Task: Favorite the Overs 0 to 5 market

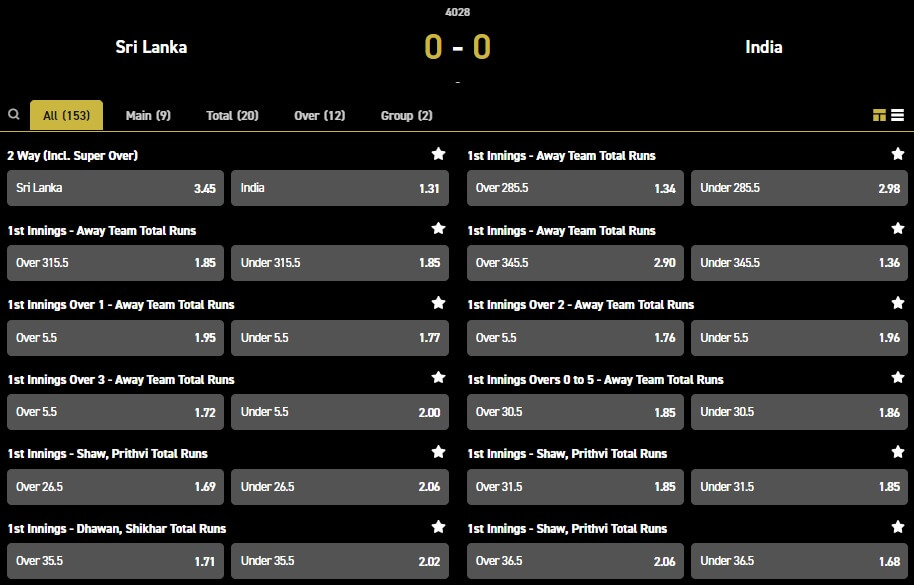Action: click(x=898, y=378)
